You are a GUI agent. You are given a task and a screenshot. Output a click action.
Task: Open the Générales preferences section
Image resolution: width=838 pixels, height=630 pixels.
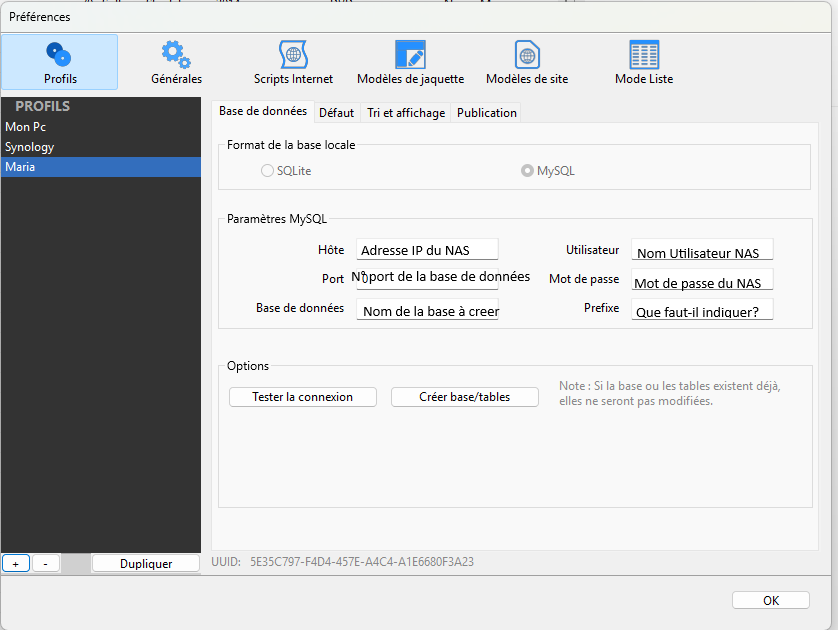pos(176,62)
